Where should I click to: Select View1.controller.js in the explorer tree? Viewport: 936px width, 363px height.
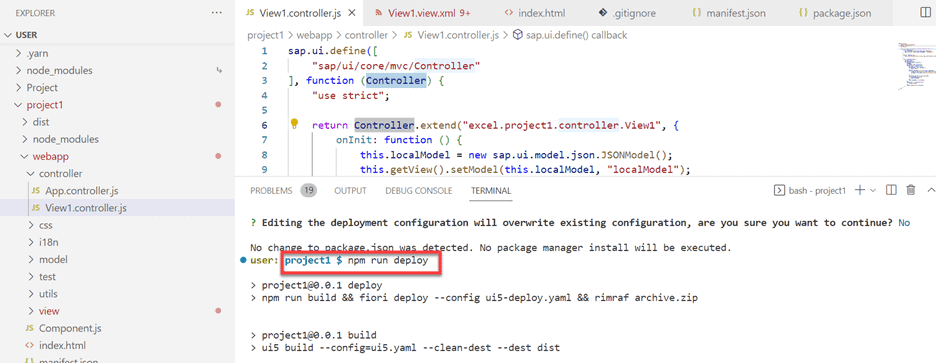coord(117,208)
